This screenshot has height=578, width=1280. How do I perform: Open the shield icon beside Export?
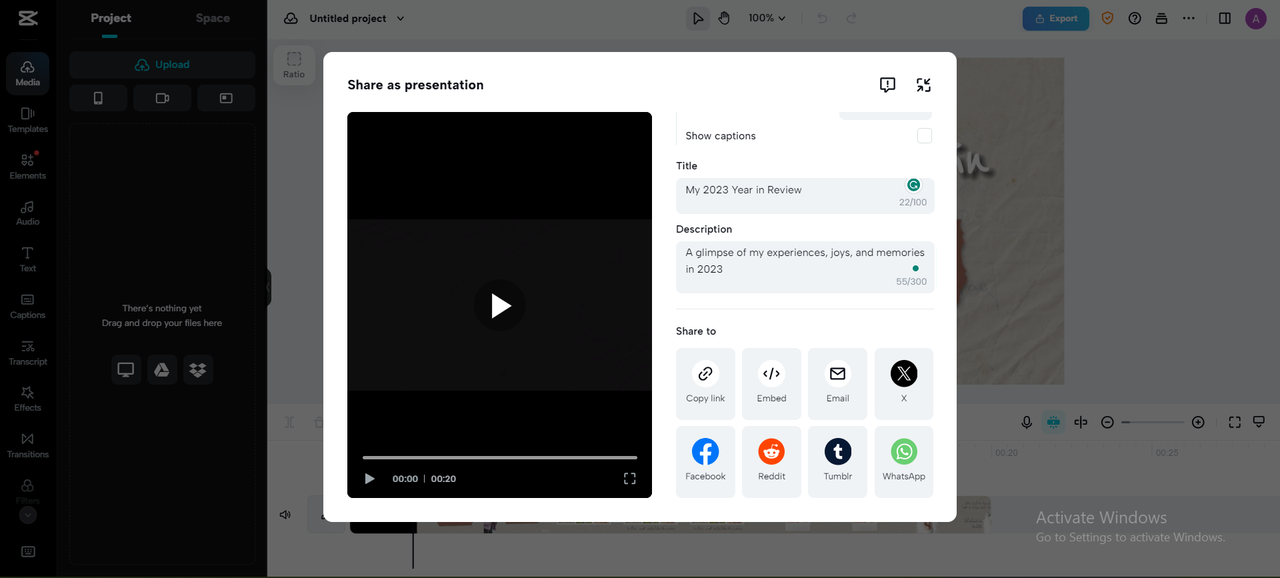coord(1107,18)
